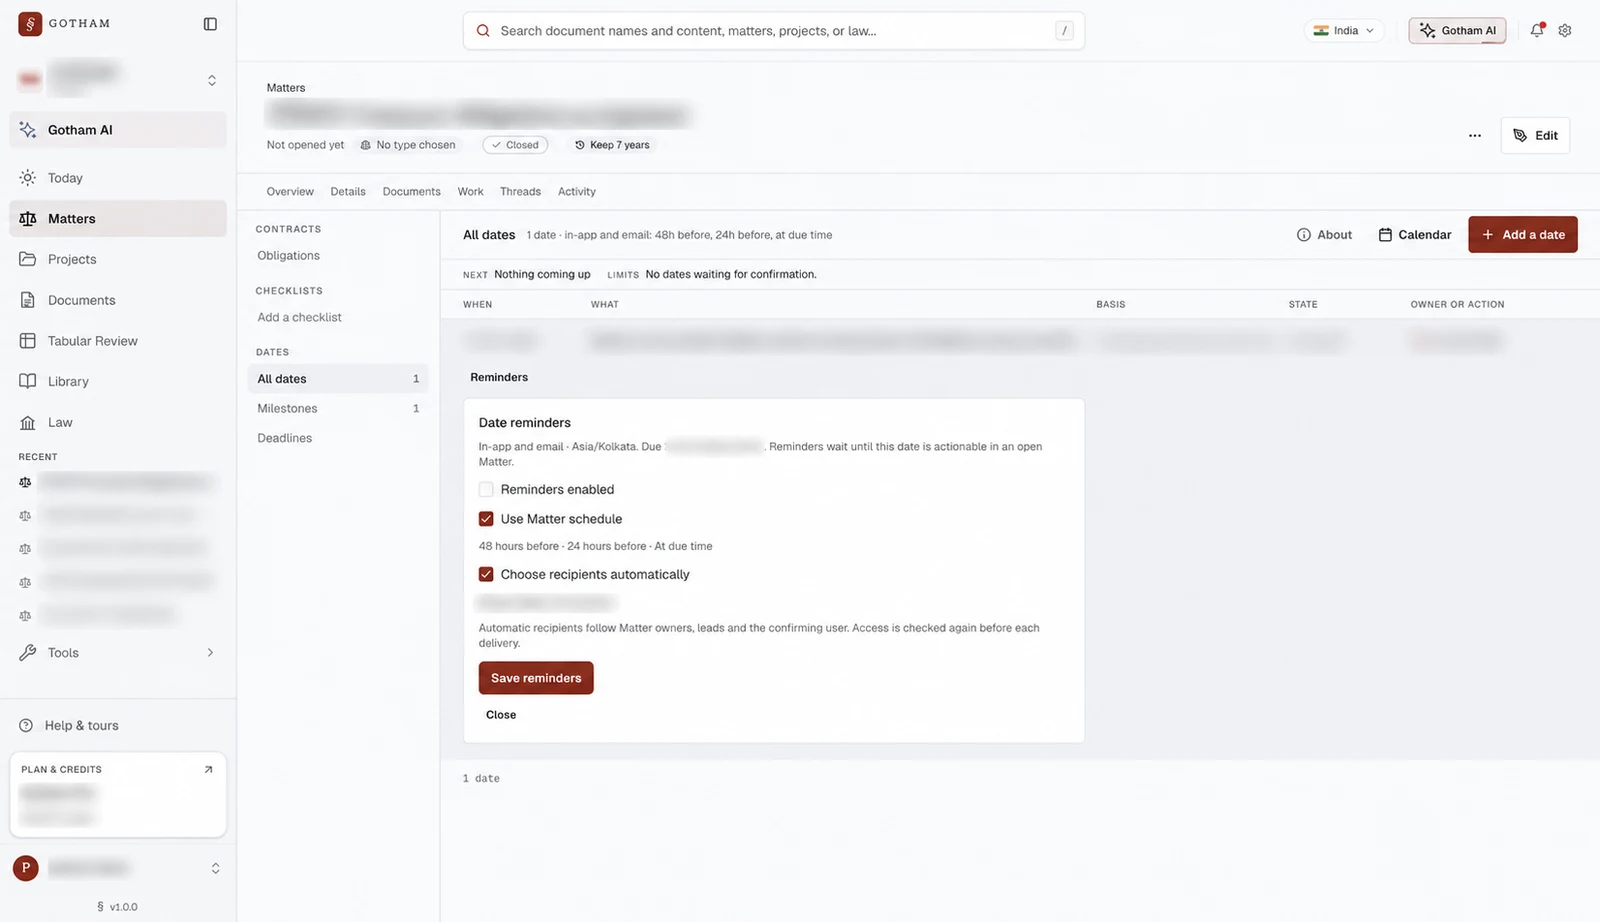Open Obligations under Contracts

[288, 256]
